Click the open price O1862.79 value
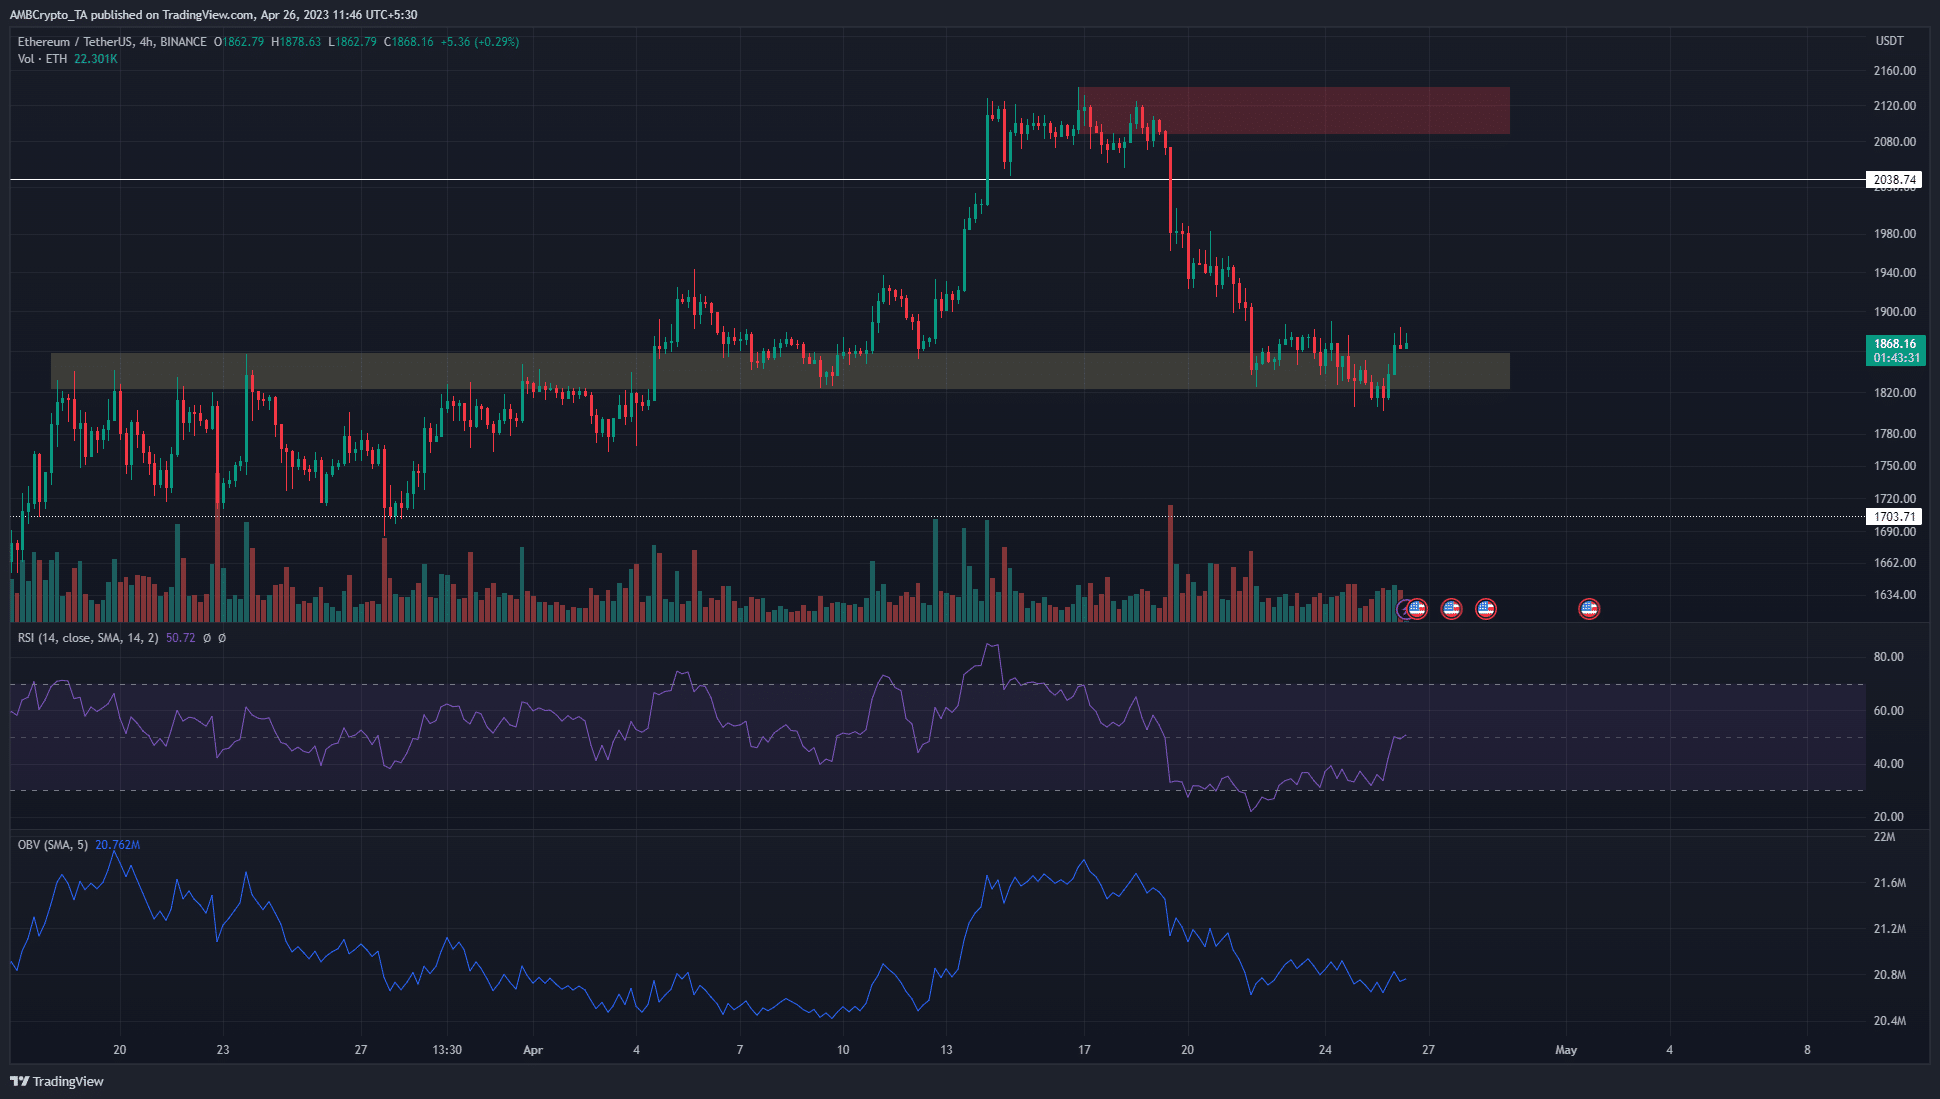1940x1099 pixels. point(239,42)
